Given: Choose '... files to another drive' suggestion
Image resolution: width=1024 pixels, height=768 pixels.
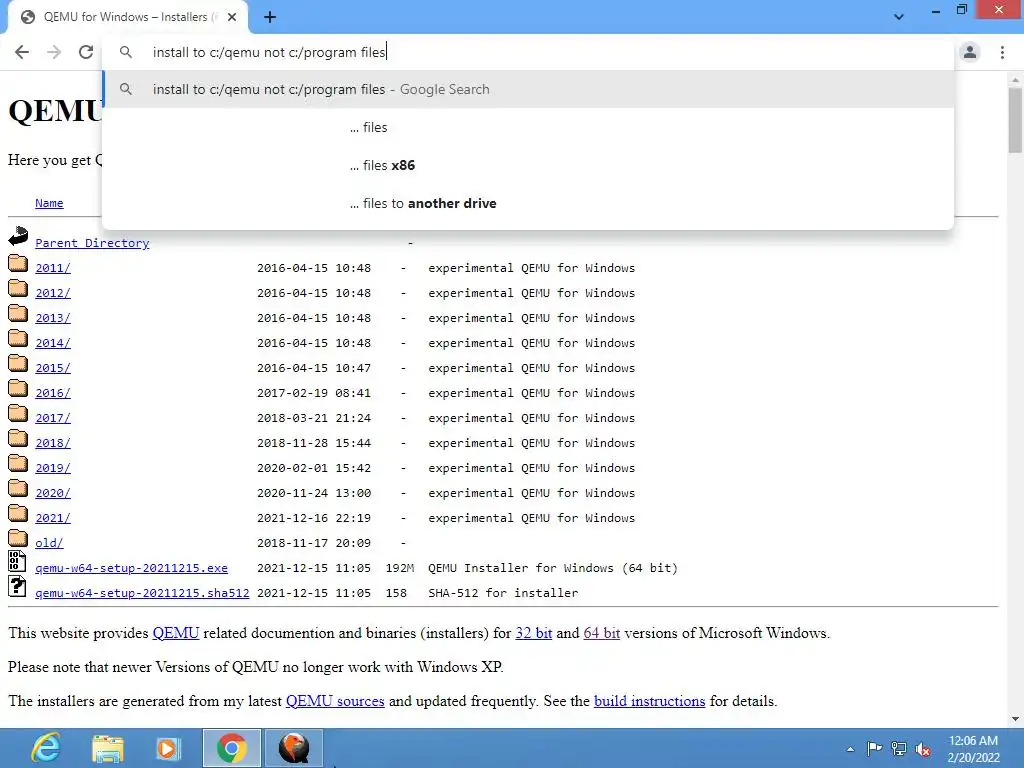Looking at the screenshot, I should coord(528,203).
